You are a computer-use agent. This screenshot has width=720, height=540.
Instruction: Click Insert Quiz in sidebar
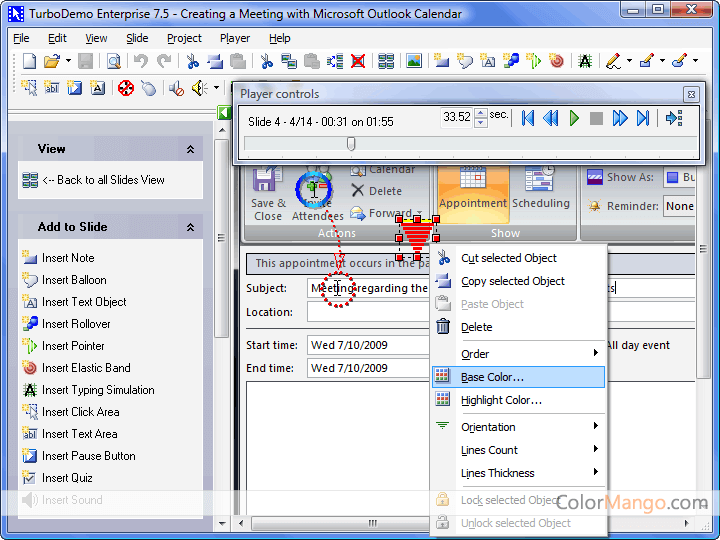[57, 478]
